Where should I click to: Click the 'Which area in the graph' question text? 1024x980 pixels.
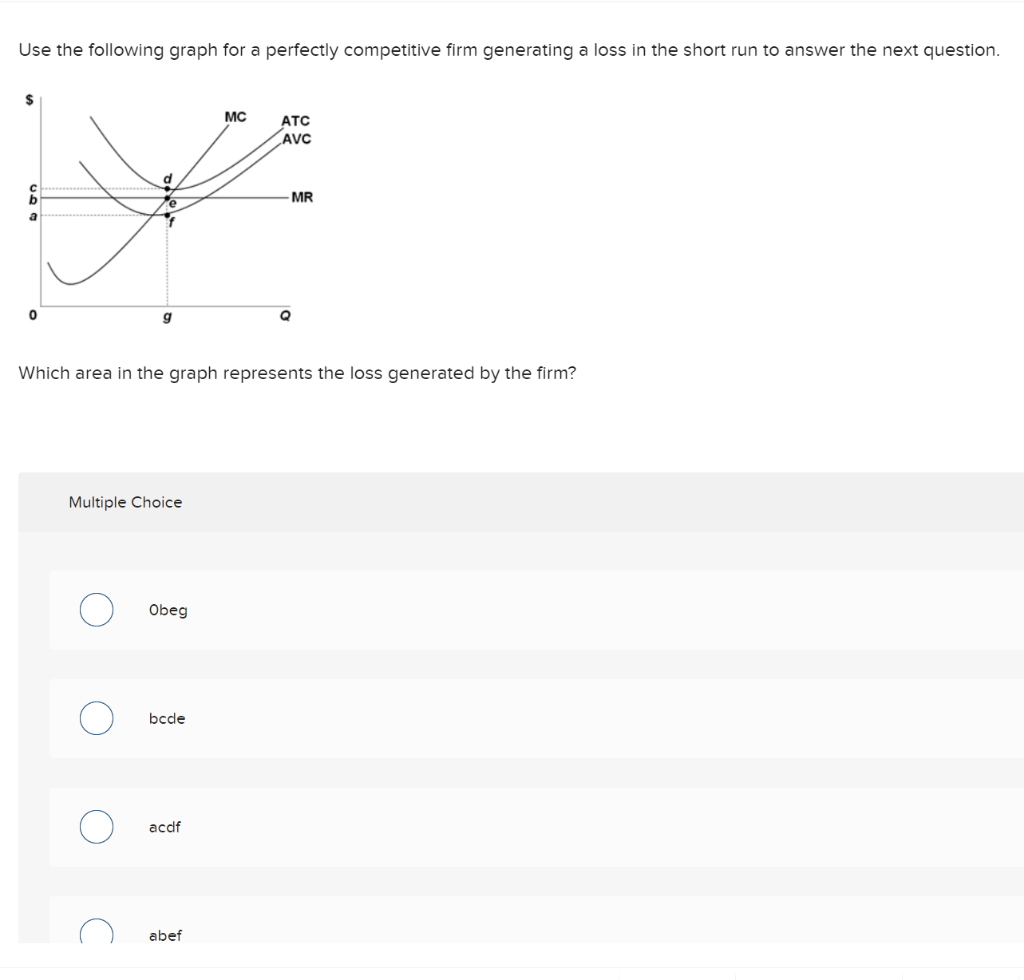tap(297, 373)
